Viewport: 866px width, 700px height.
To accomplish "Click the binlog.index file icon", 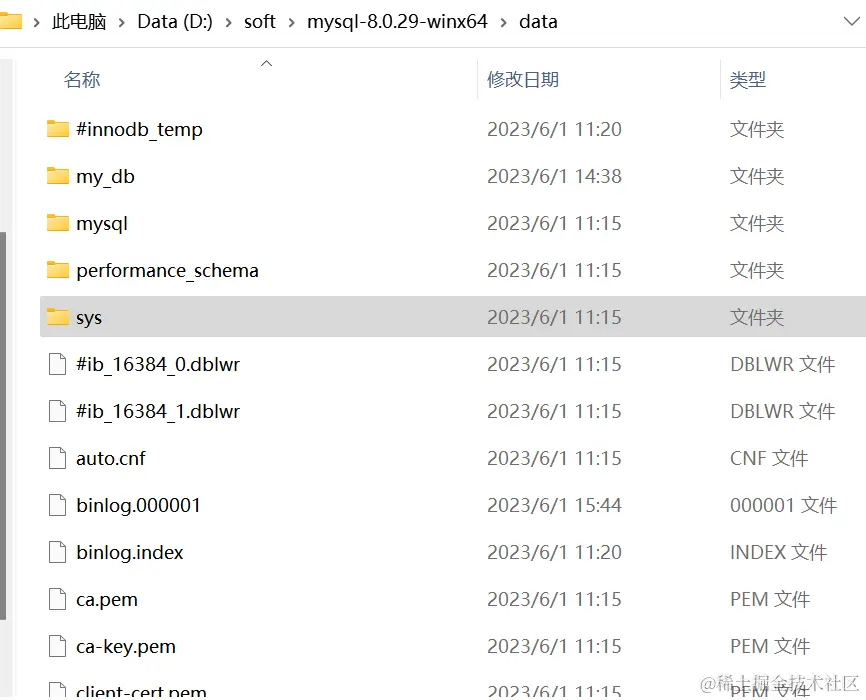I will tap(57, 552).
